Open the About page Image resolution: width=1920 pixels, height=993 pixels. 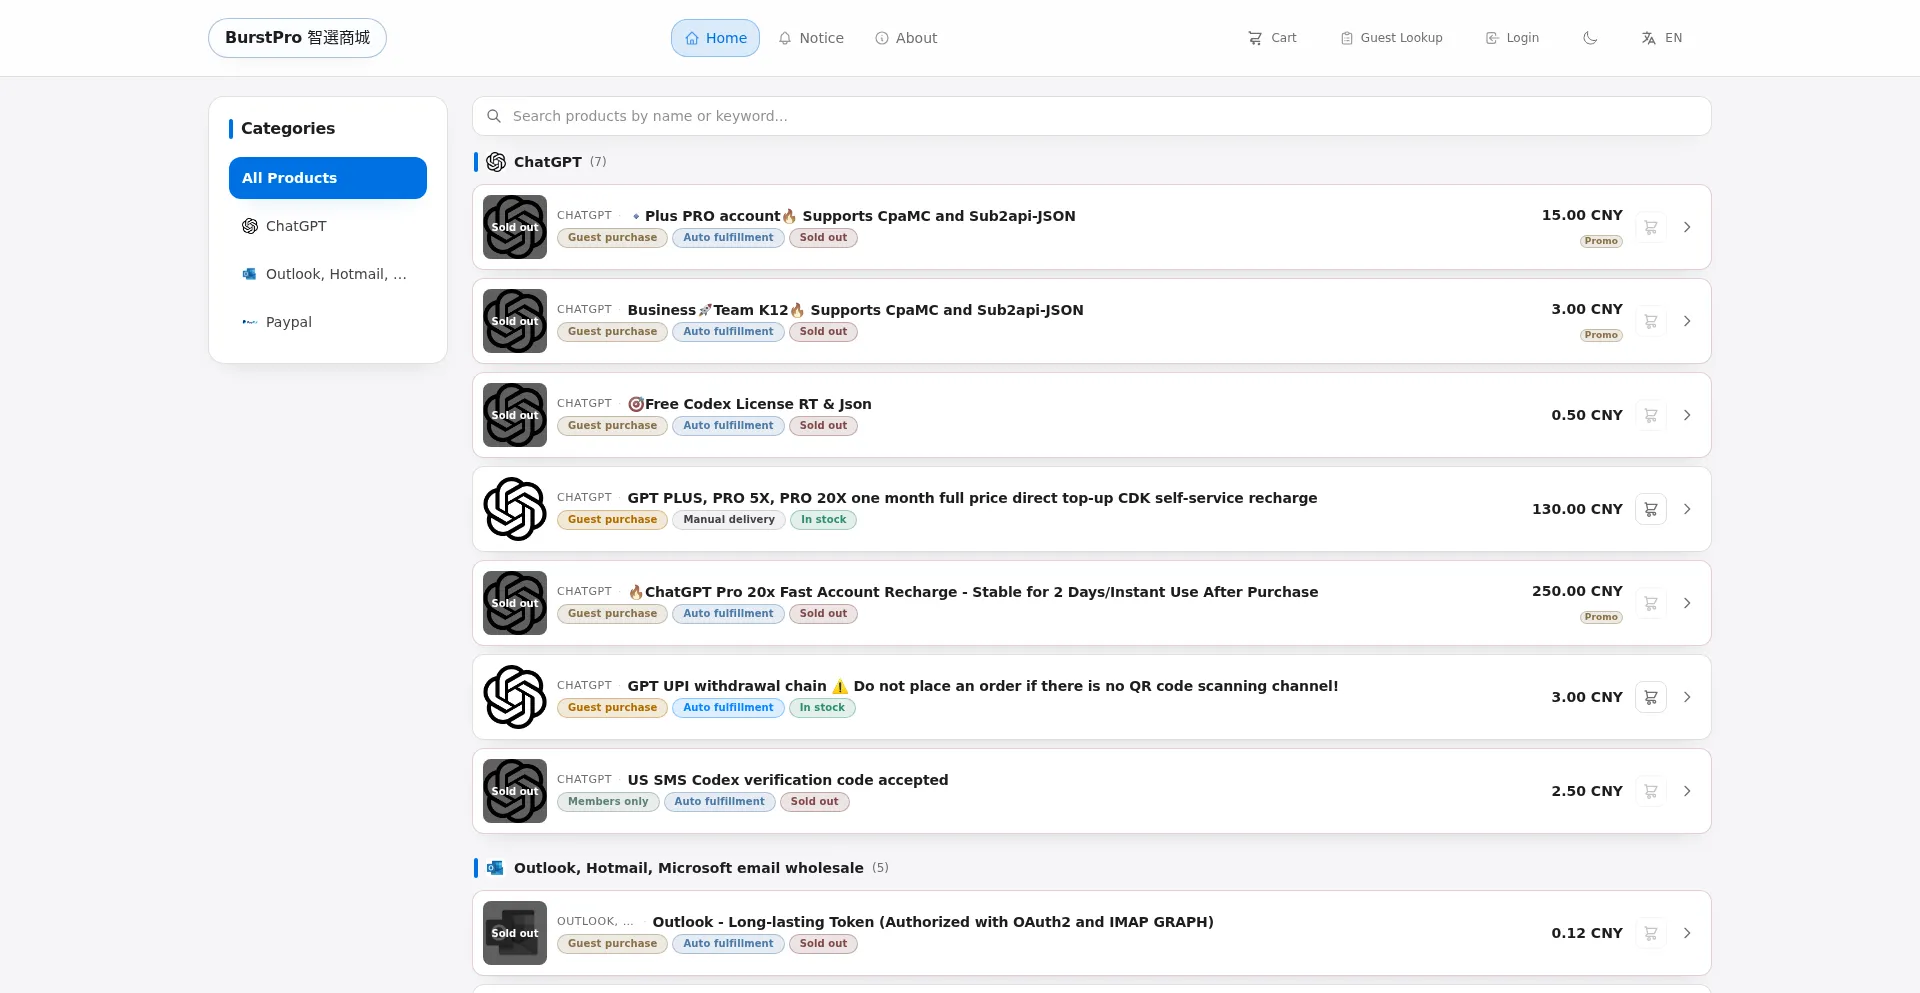(x=906, y=38)
